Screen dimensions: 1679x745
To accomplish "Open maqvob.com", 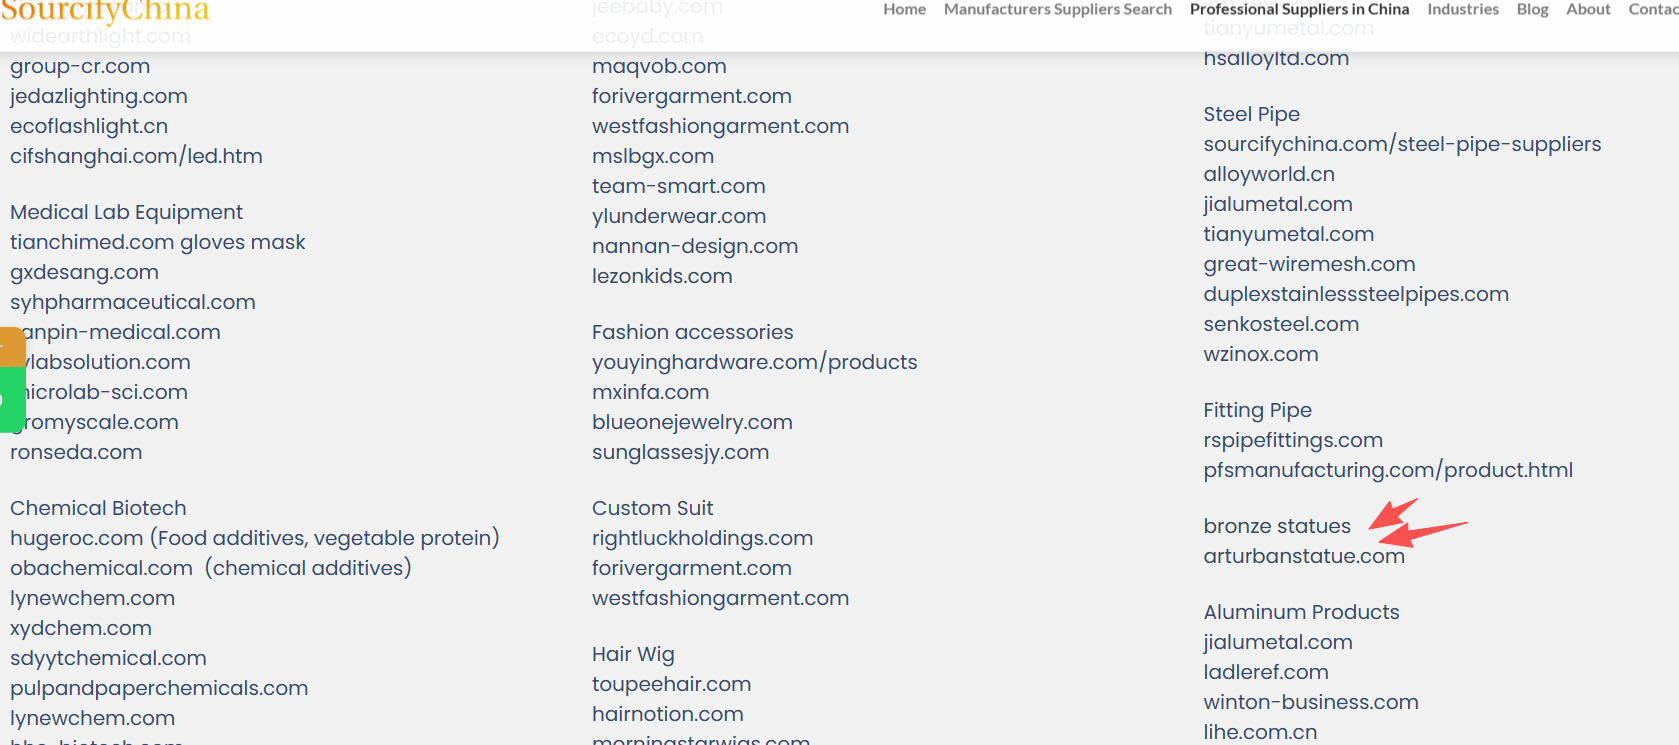I will (x=659, y=67).
